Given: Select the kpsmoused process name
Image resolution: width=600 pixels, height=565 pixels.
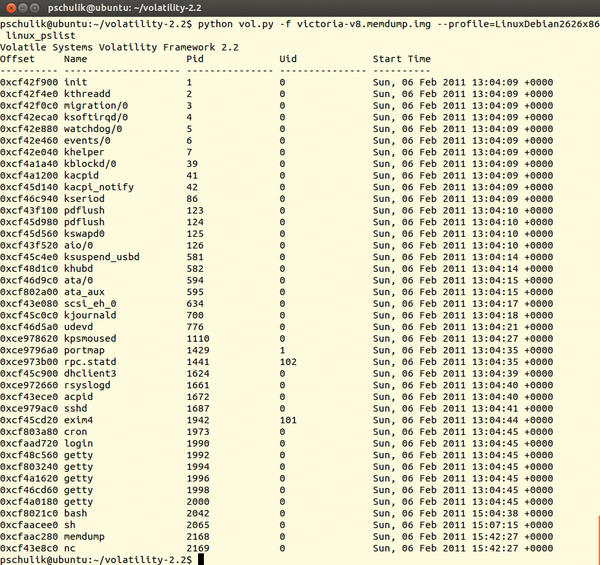Looking at the screenshot, I should (x=90, y=339).
